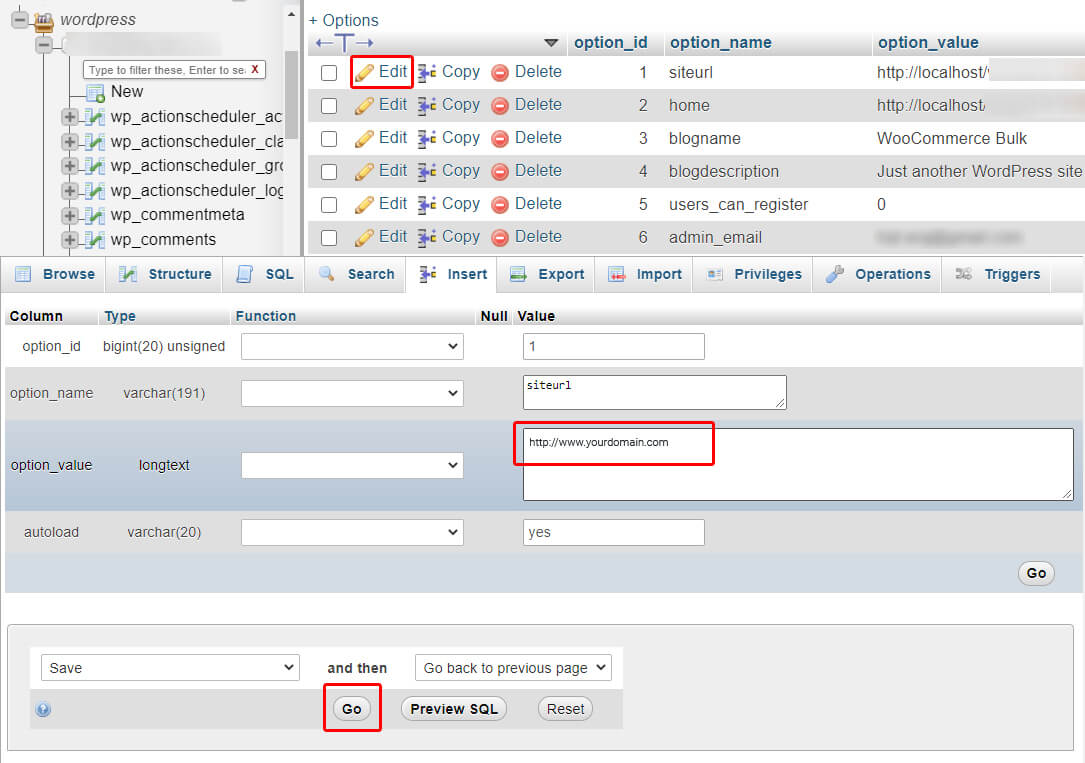Sort by the option_id column header
The height and width of the screenshot is (763, 1085).
(610, 43)
